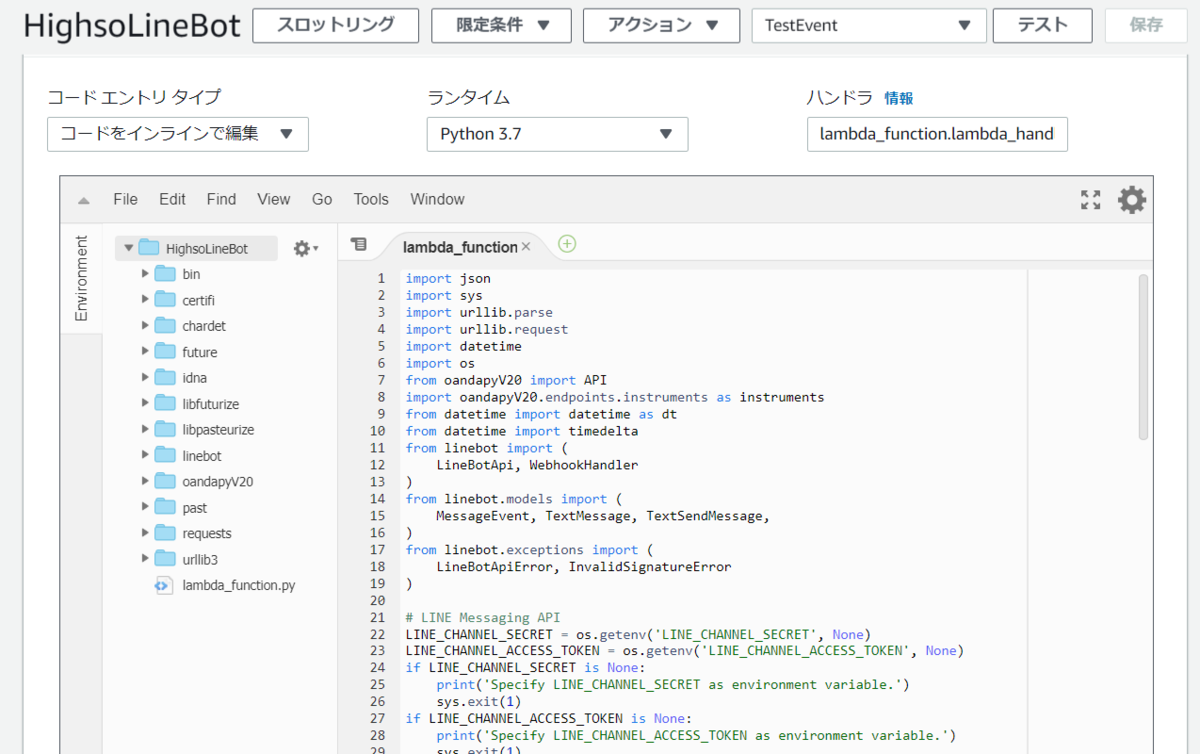Toggle fullscreen editor mode icon
Viewport: 1200px width, 754px height.
[1090, 200]
